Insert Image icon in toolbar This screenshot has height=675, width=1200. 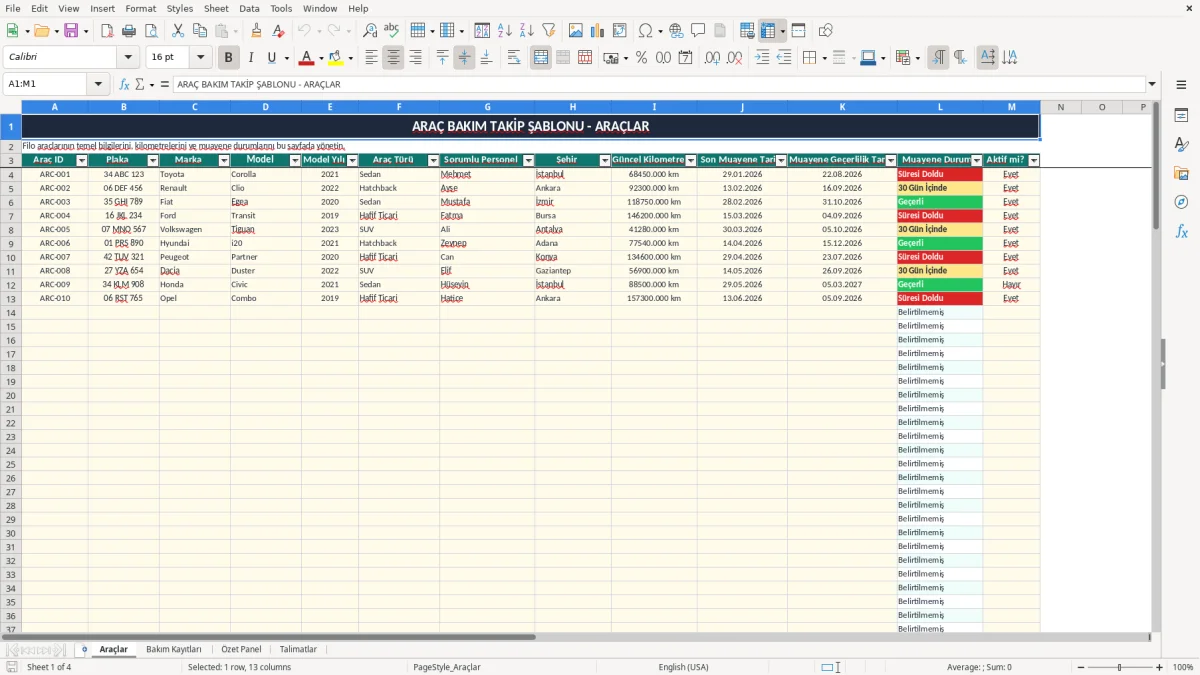(576, 31)
